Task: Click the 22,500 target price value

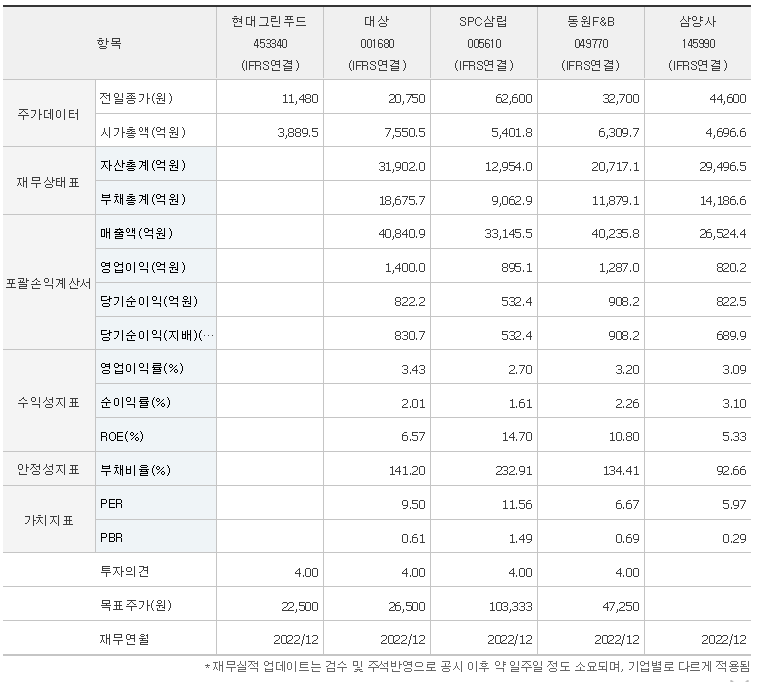Action: click(300, 606)
